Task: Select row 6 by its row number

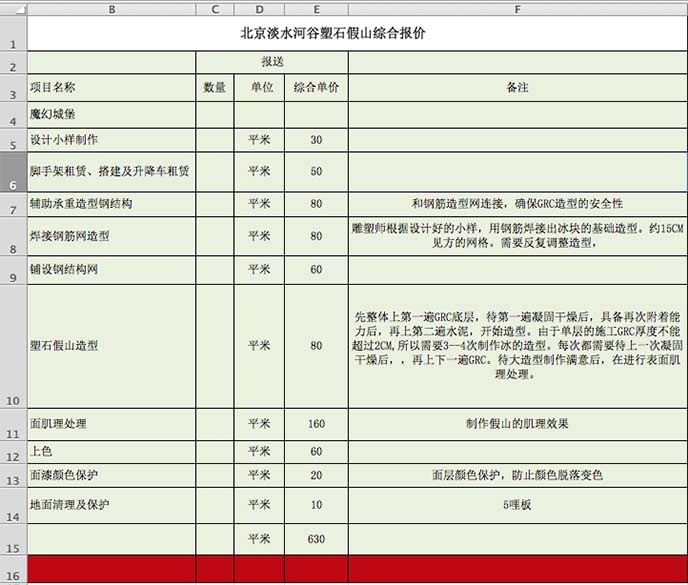Action: (x=13, y=171)
